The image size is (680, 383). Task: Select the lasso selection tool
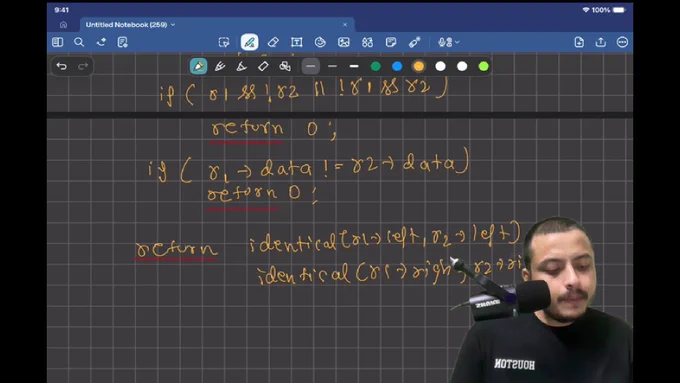224,42
